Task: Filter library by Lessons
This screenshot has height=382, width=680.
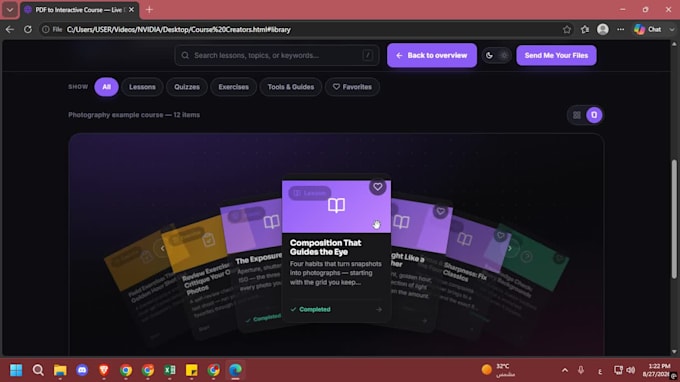Action: point(142,87)
